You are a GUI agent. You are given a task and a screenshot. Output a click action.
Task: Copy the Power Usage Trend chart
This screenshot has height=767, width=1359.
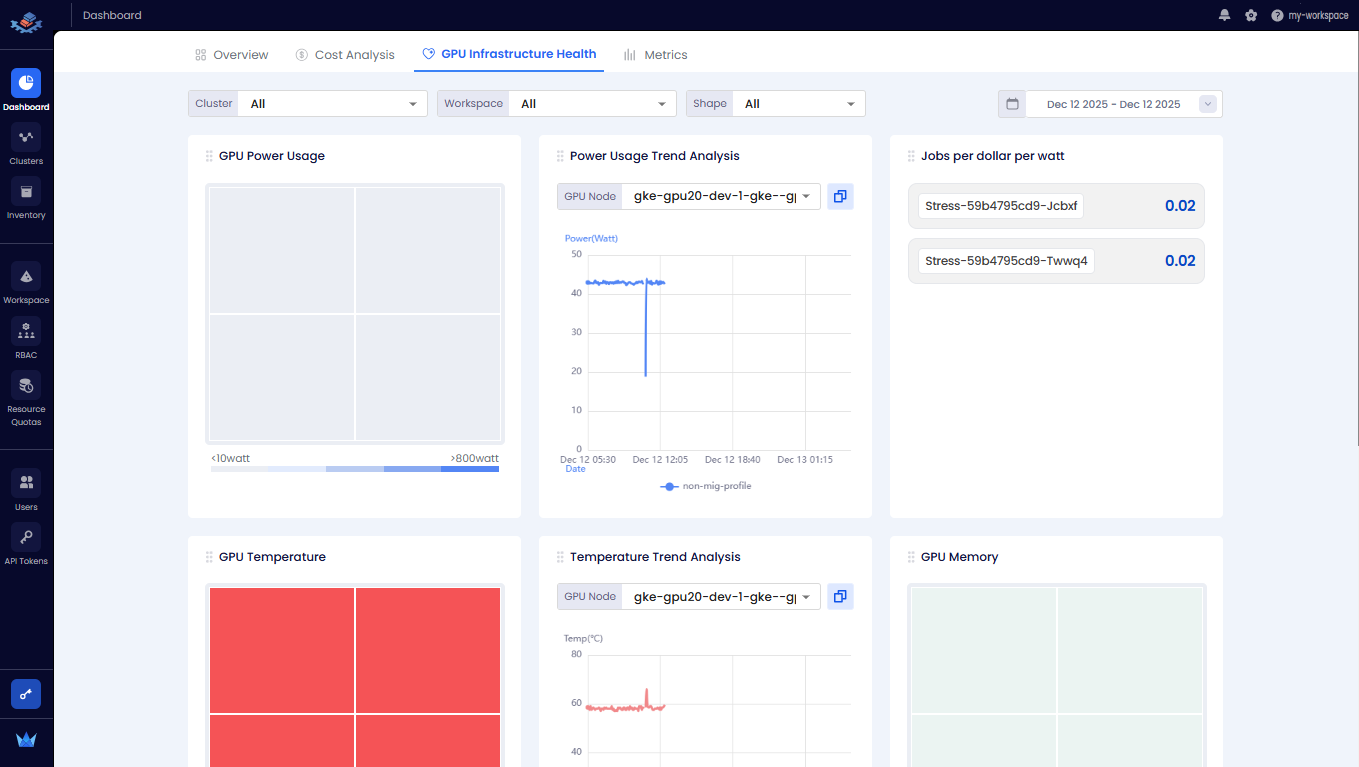click(840, 196)
